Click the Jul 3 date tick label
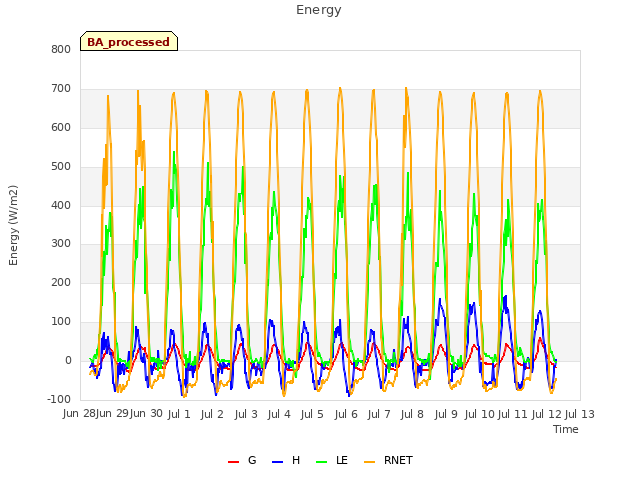640x480 pixels. point(246,414)
